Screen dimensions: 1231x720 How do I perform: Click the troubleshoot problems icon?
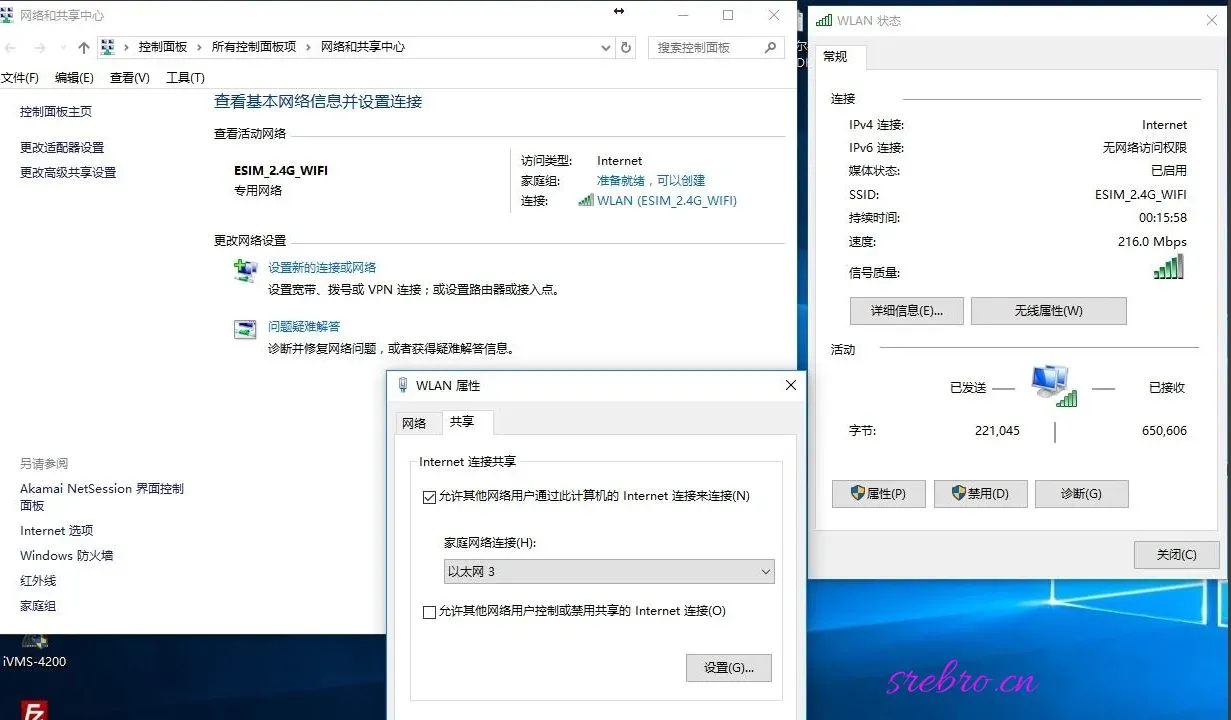(x=245, y=329)
